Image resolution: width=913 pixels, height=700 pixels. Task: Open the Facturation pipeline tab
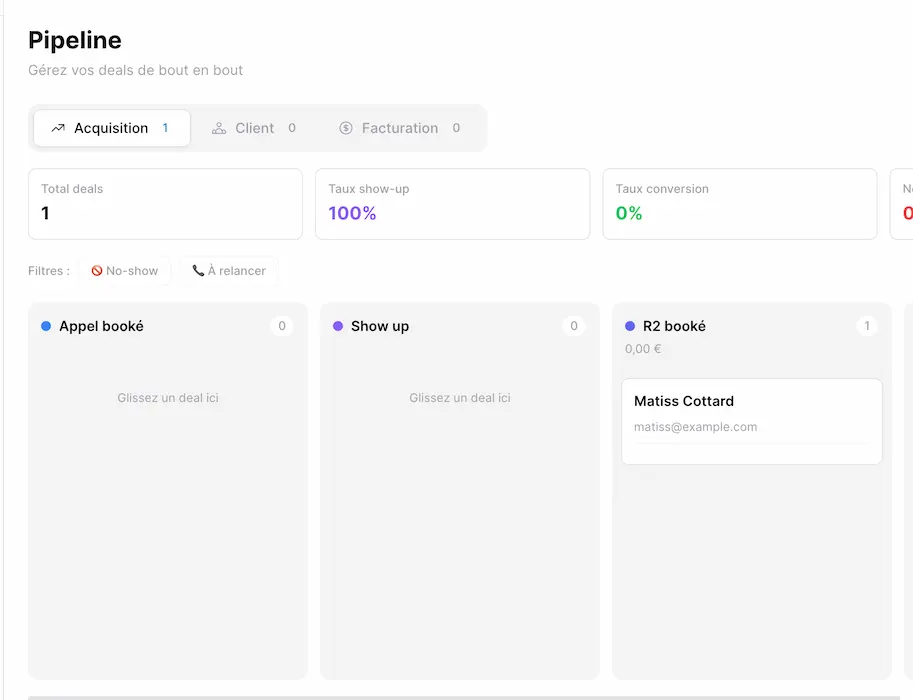pos(400,128)
